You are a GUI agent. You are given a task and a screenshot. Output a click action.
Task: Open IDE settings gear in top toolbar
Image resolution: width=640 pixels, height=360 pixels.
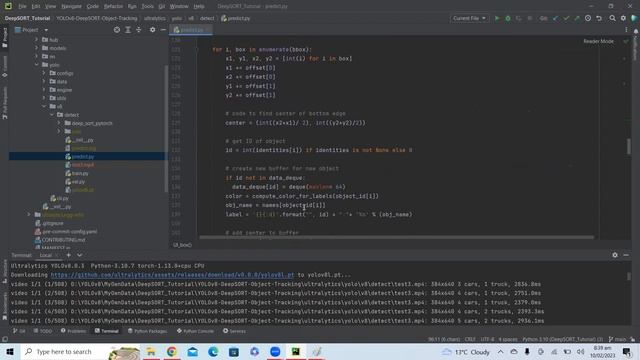(623, 18)
